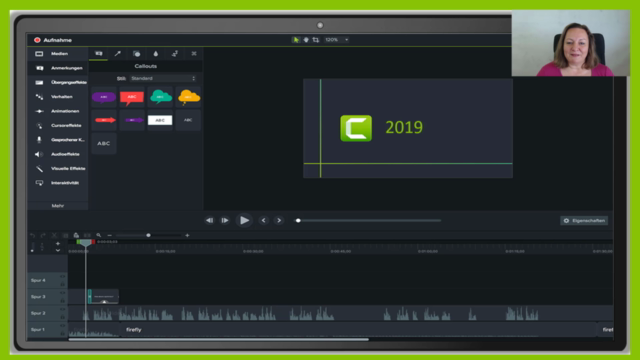Switch to blur and highlight annotation tab
This screenshot has height=360, width=640.
(x=156, y=53)
